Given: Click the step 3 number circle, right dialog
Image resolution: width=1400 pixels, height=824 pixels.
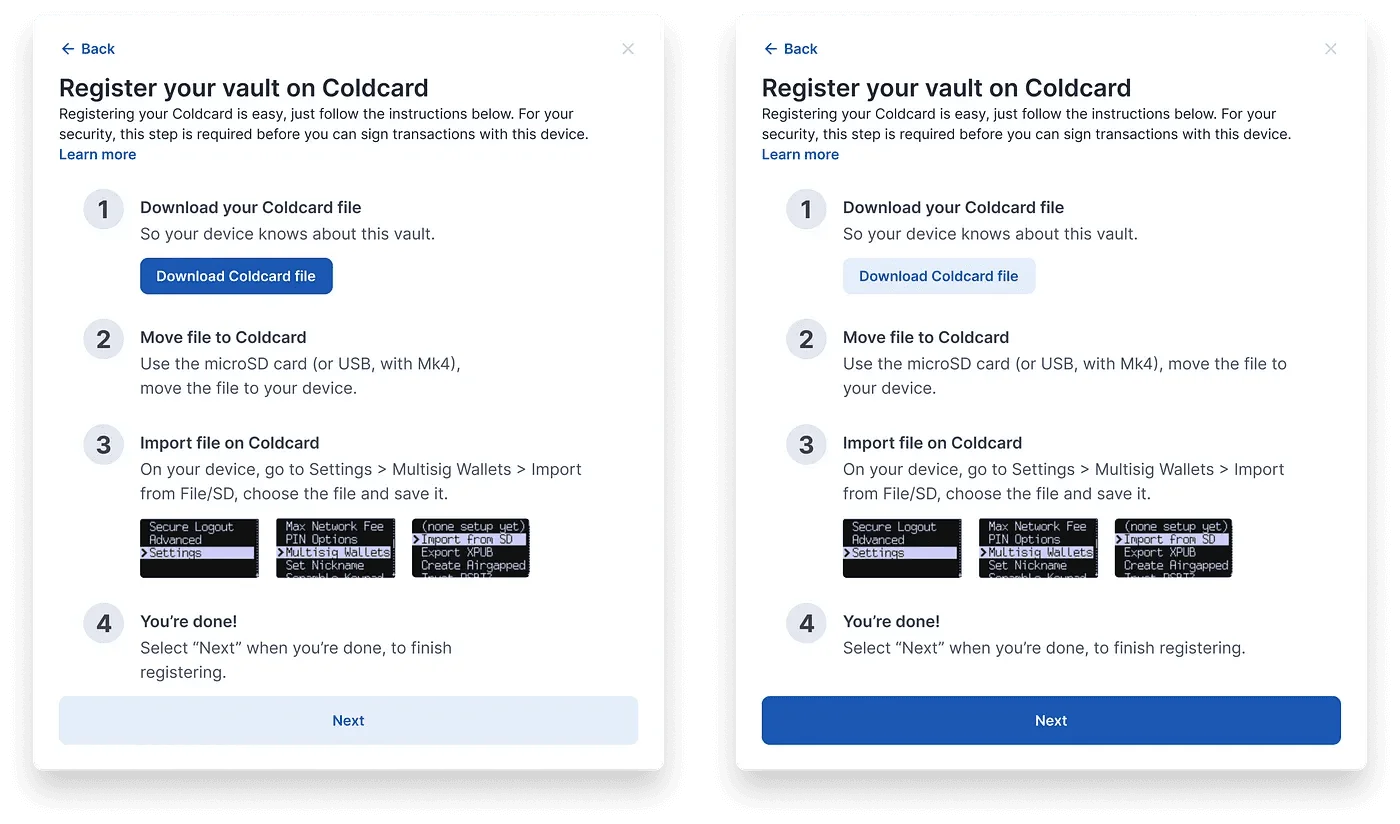Looking at the screenshot, I should [806, 445].
